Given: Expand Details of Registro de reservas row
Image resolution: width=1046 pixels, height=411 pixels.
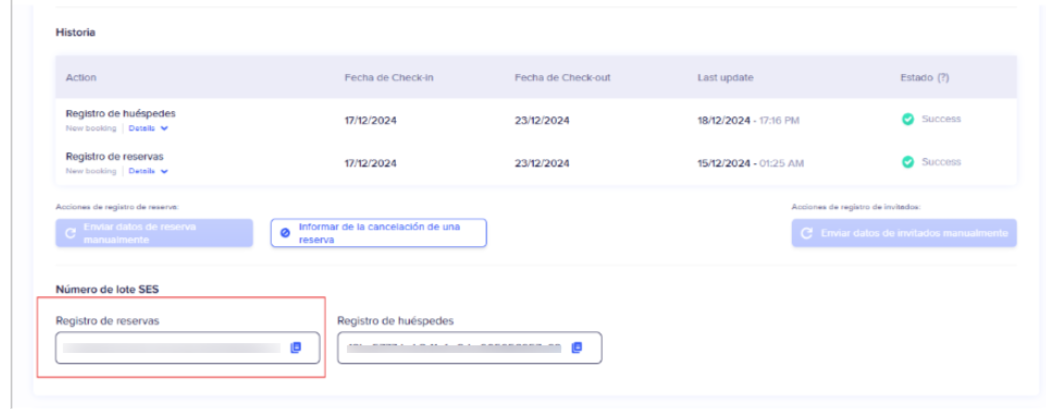Looking at the screenshot, I should (148, 170).
